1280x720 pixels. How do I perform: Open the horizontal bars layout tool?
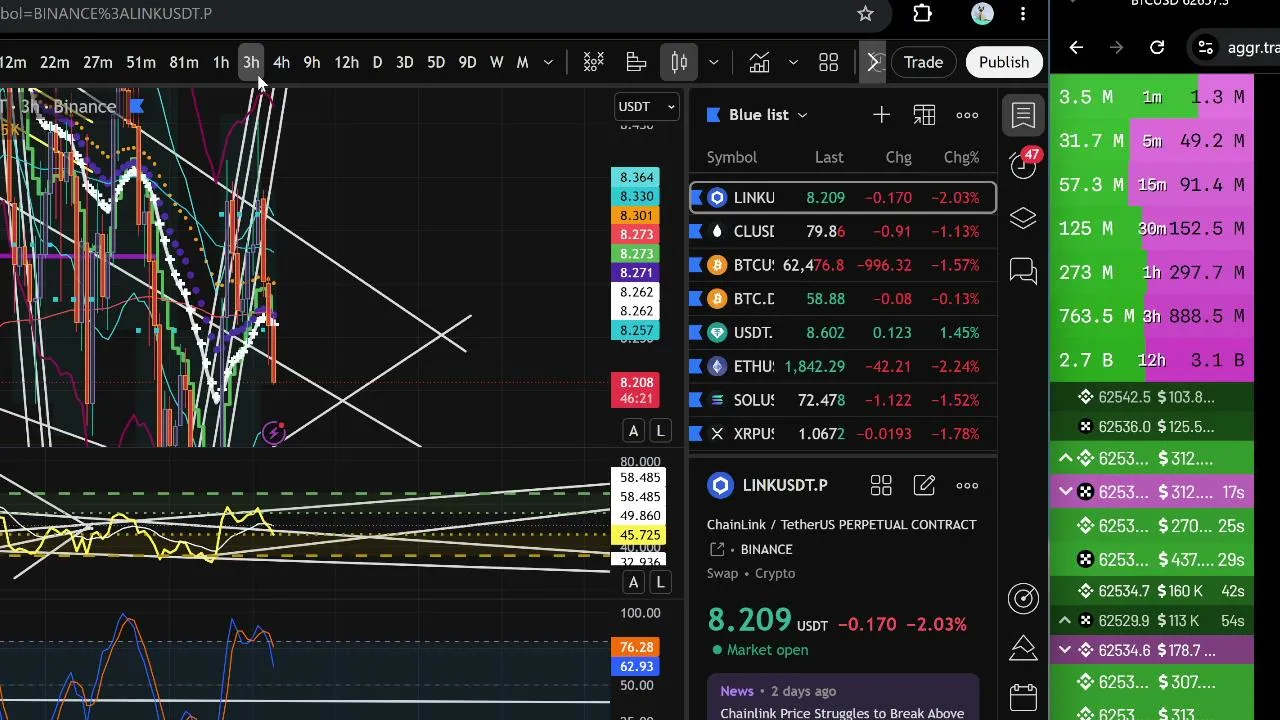[x=636, y=62]
